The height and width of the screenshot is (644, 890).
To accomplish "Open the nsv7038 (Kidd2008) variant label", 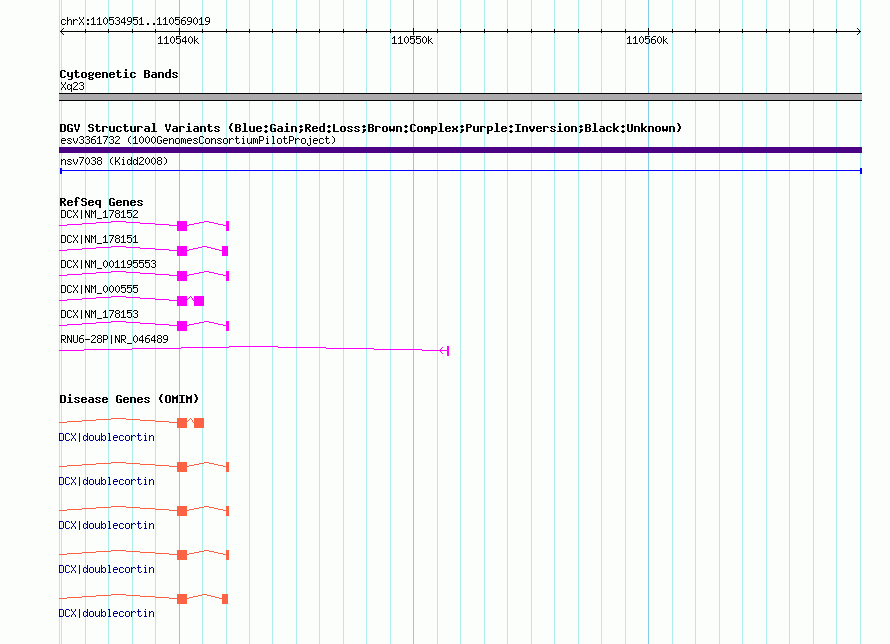I will click(x=114, y=161).
